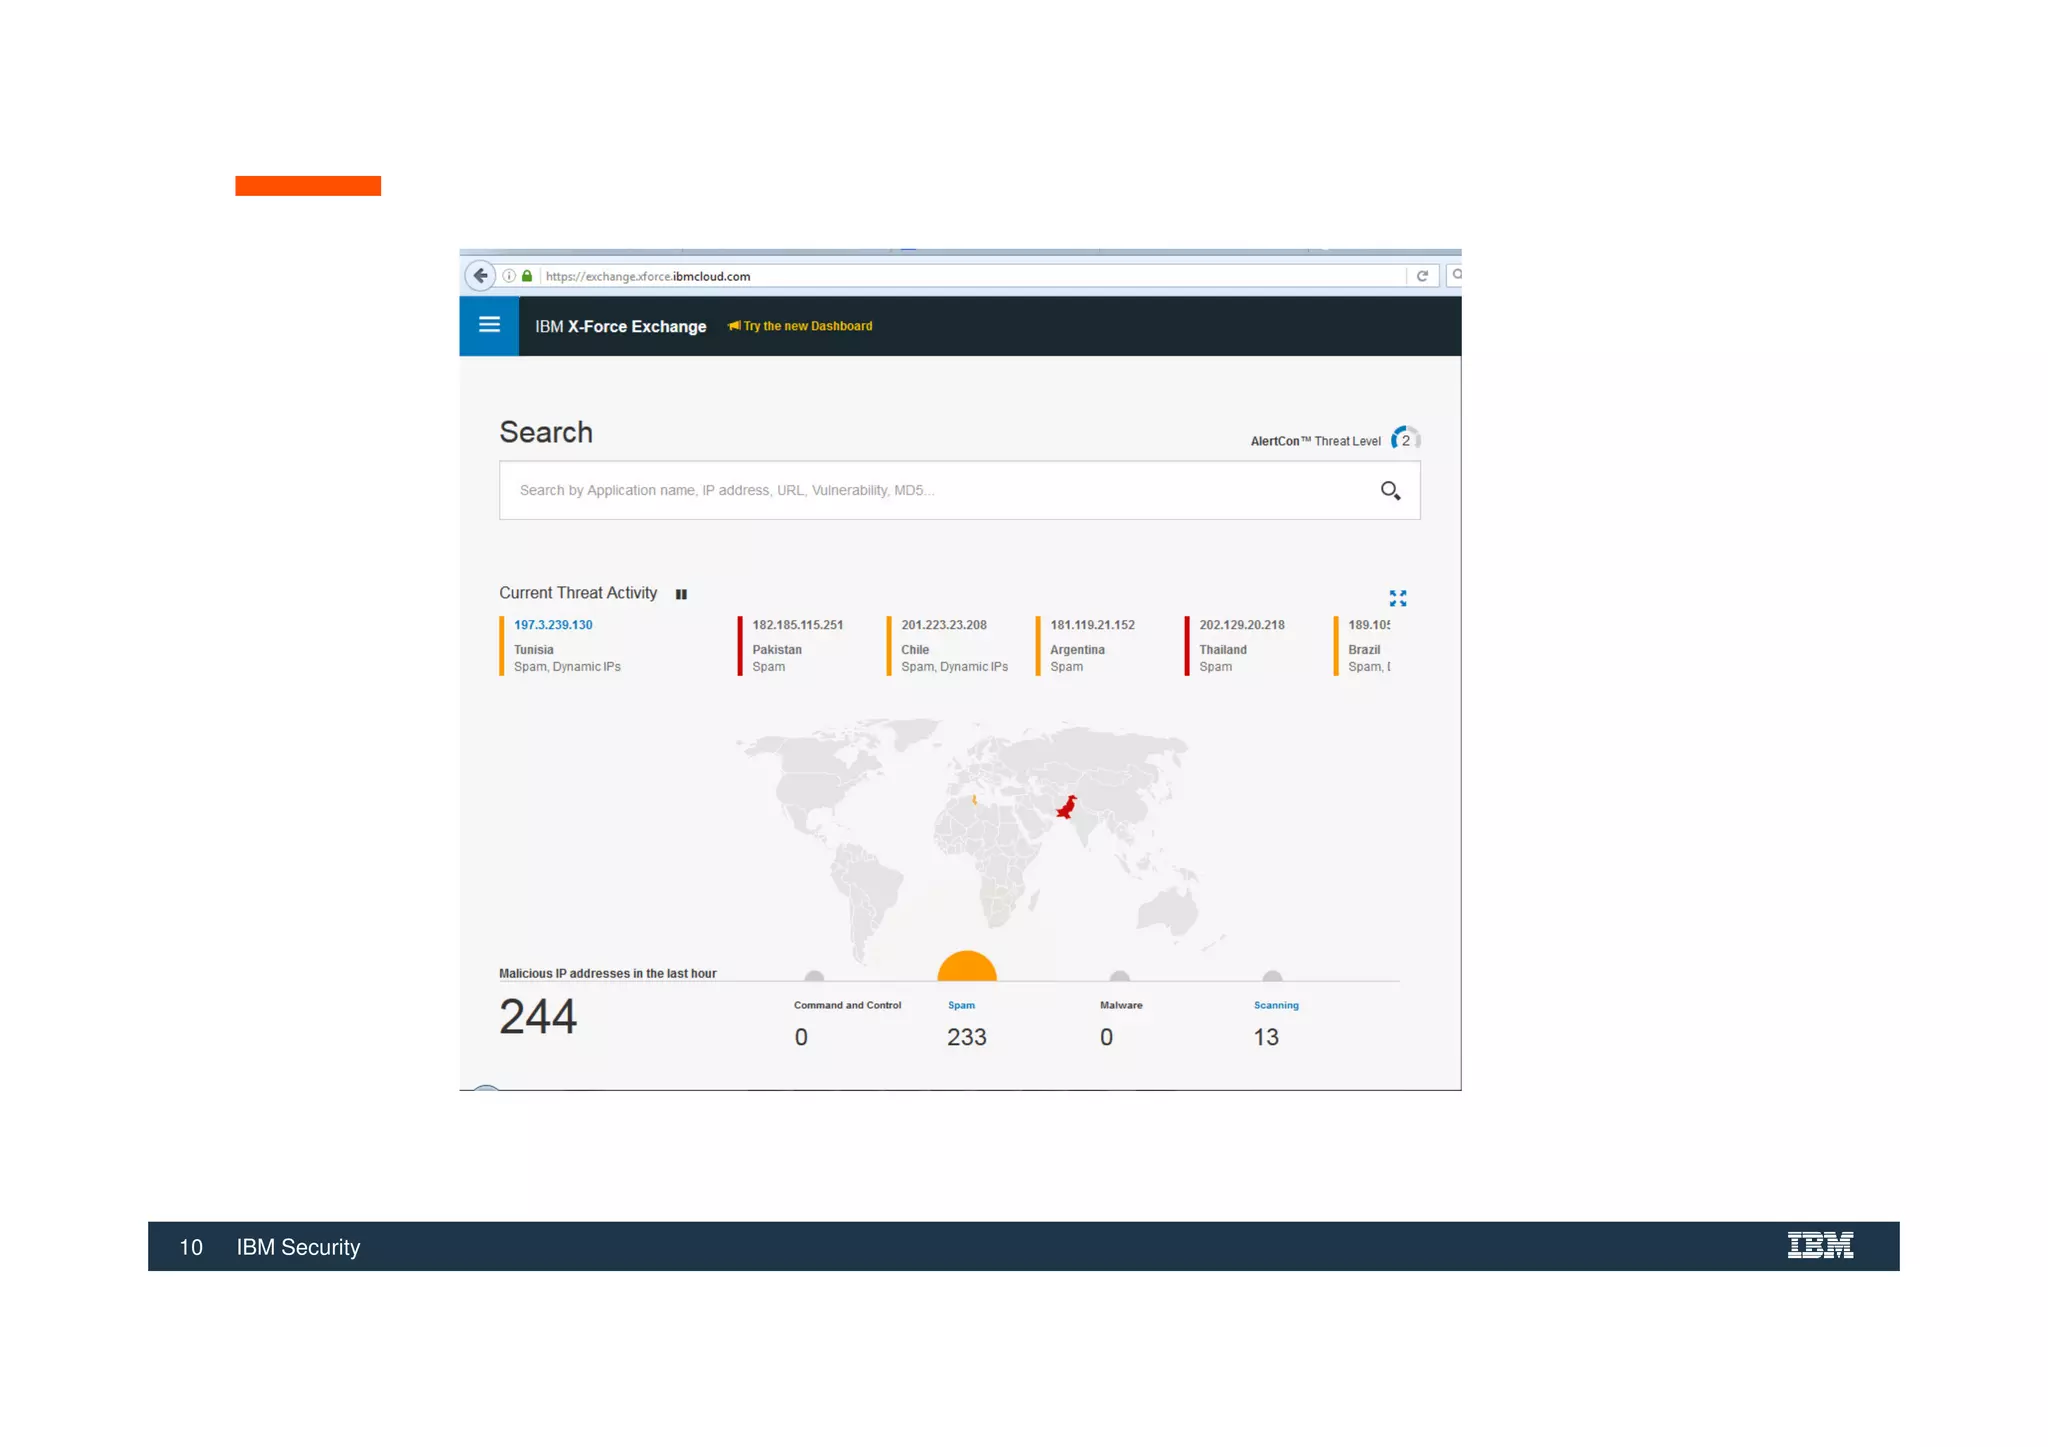Click the gray Command and Control bubble
Image resolution: width=2048 pixels, height=1447 pixels.
[814, 976]
